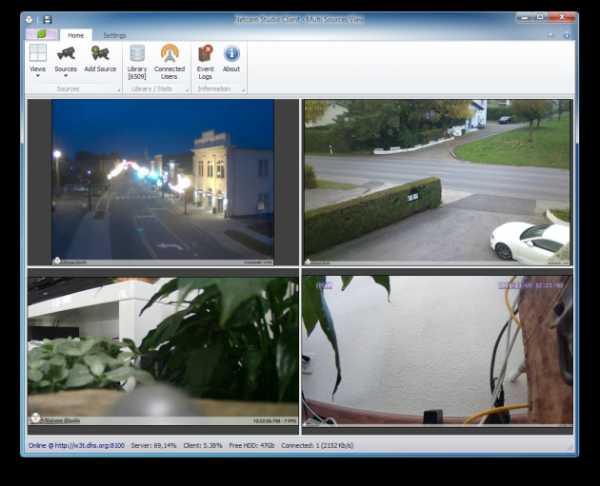Click the Connected count in status bar

point(319,445)
